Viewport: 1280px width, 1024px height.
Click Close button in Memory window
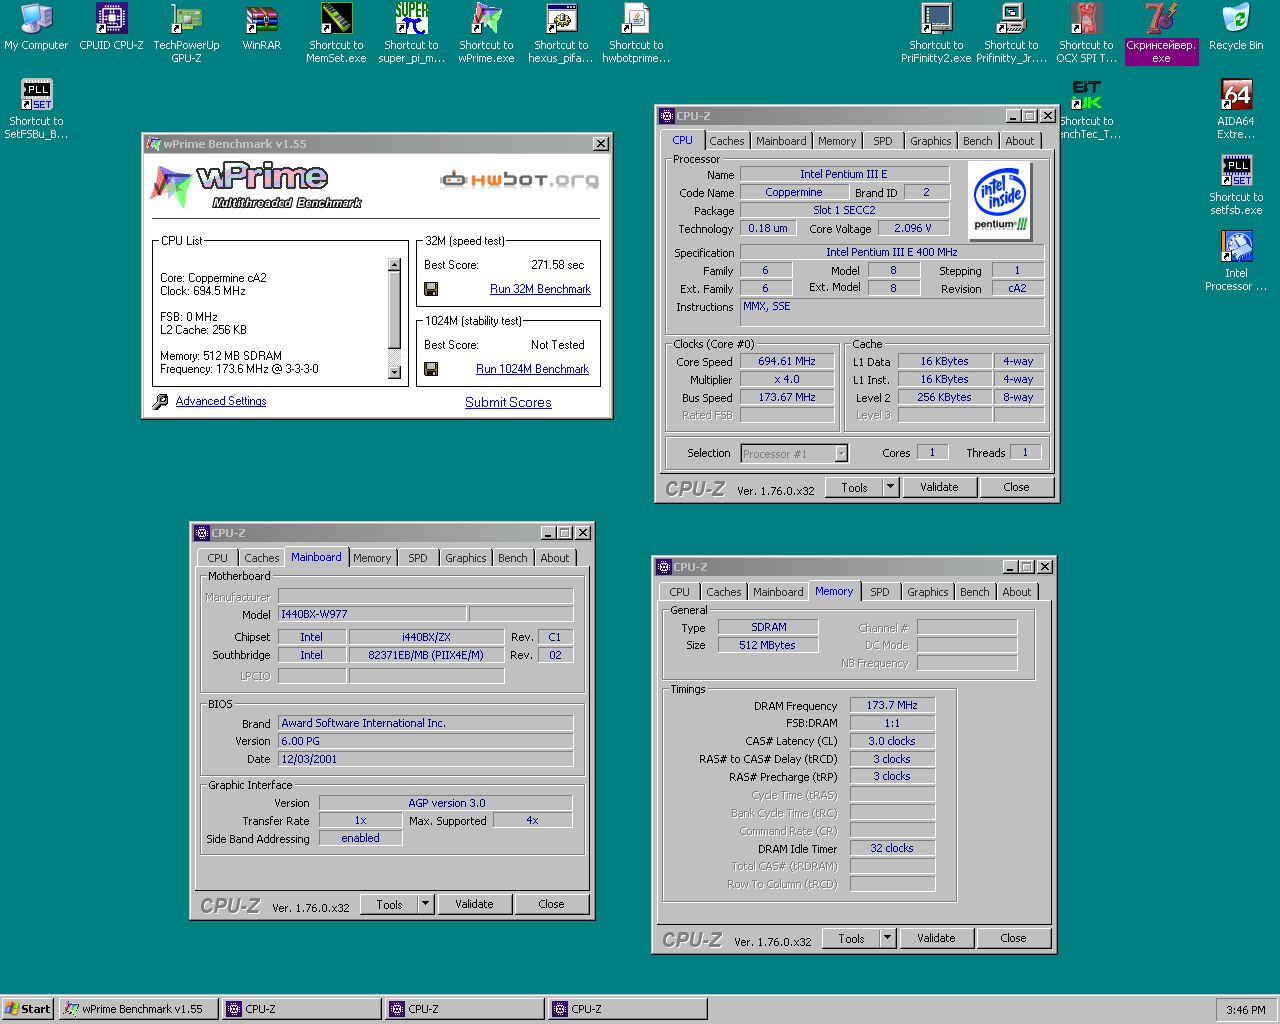[x=1013, y=938]
